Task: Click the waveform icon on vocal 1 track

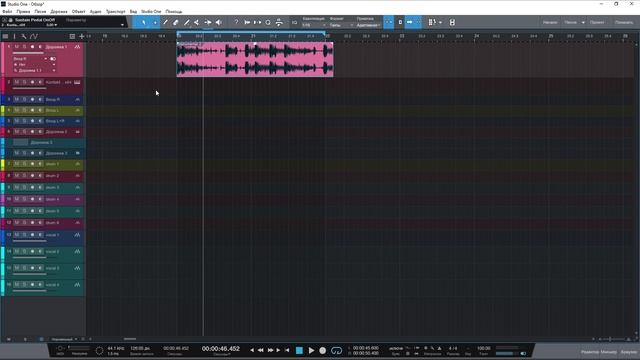Action: 77,235
